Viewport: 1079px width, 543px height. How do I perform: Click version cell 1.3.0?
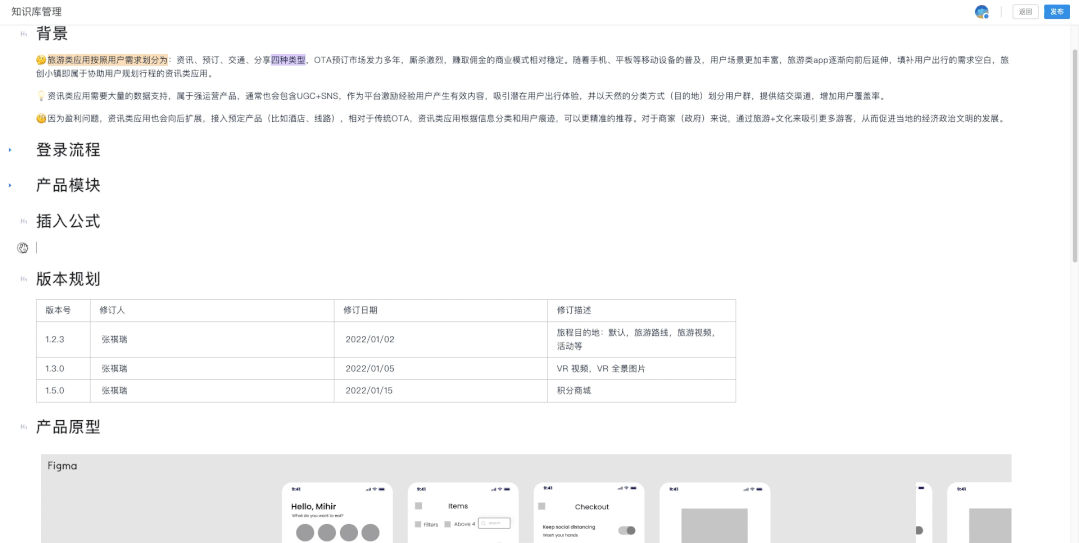(x=63, y=368)
